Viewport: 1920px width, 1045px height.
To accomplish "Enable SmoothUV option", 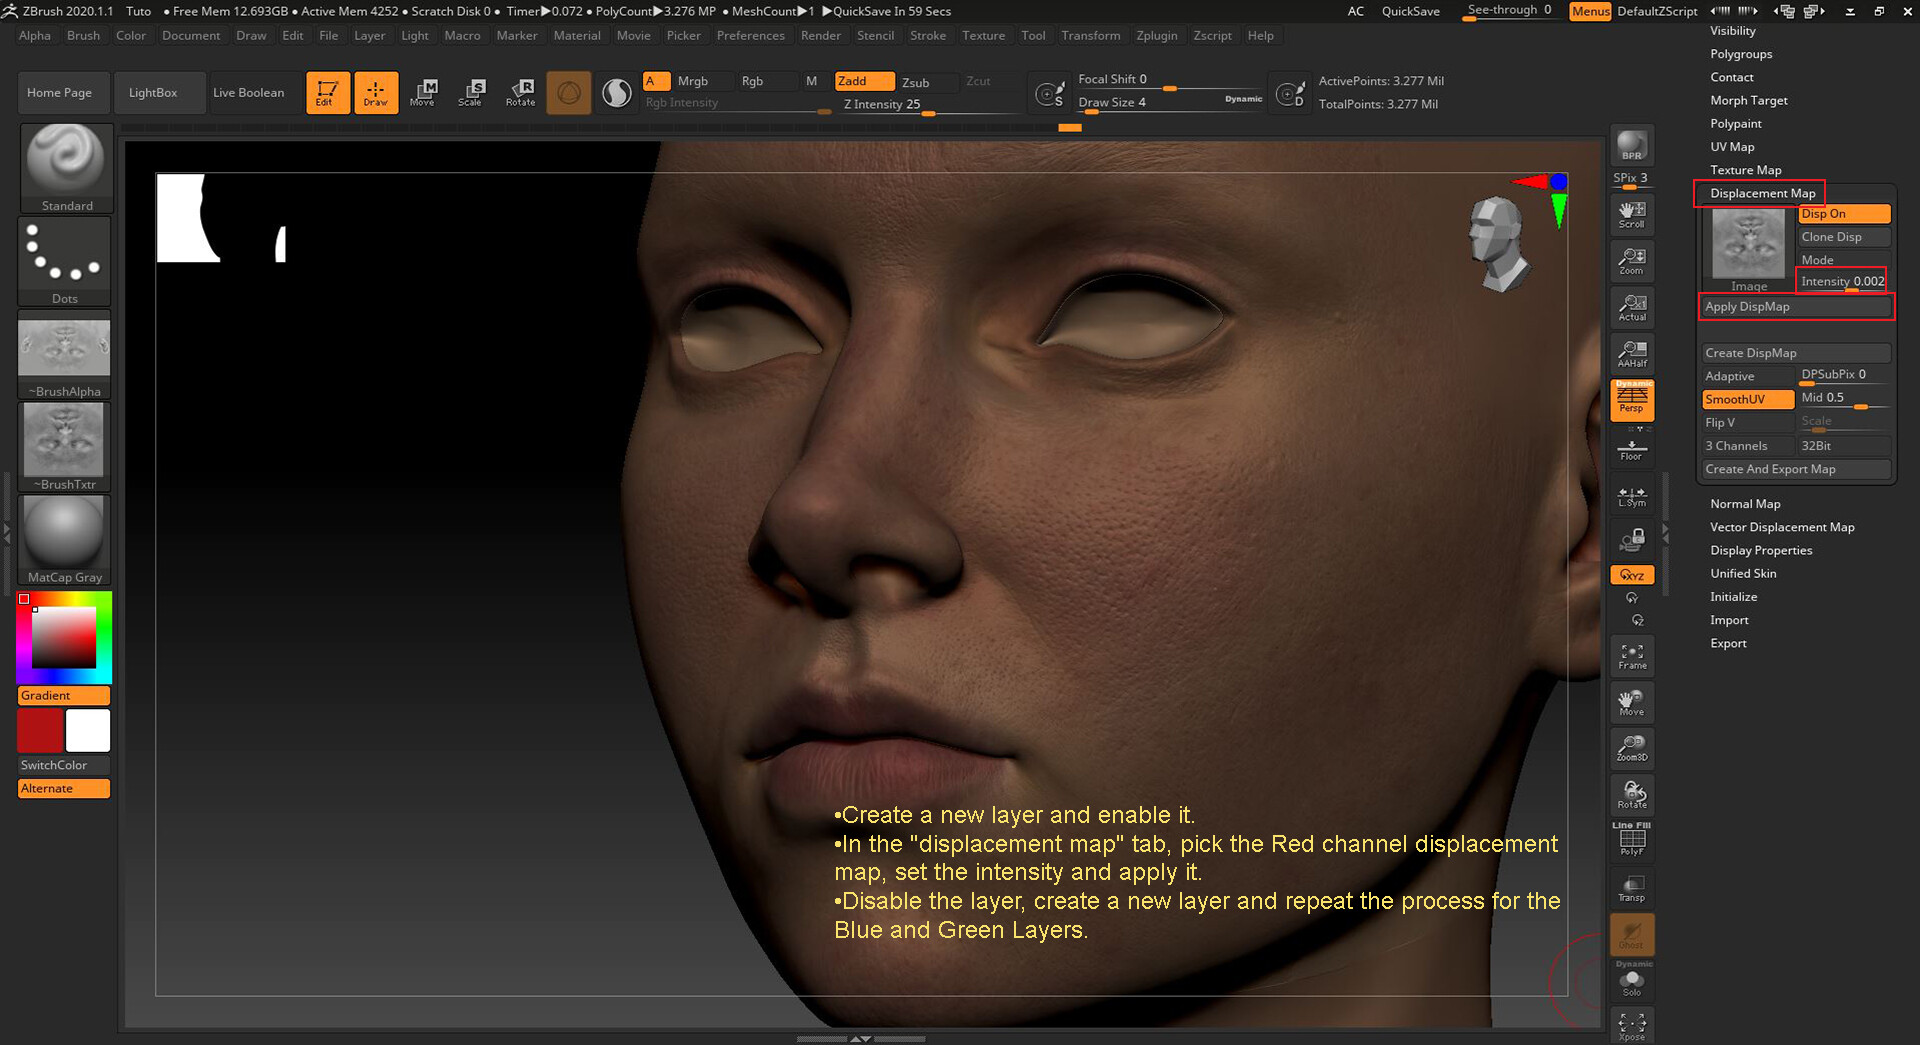I will (1747, 399).
